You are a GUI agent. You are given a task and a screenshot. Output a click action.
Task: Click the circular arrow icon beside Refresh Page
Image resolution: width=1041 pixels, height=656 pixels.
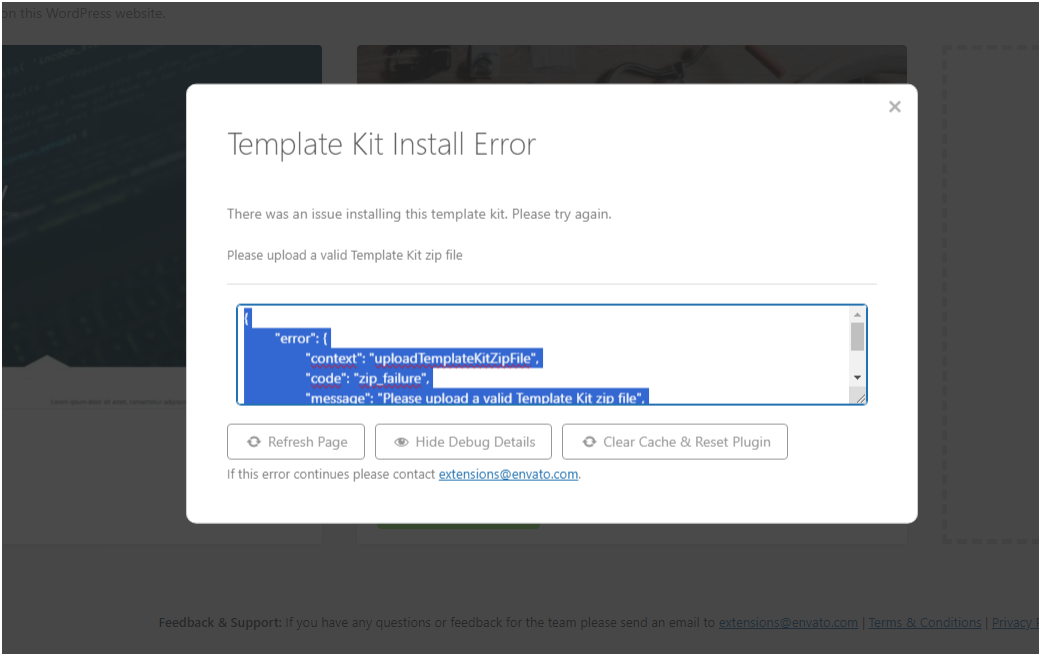click(x=253, y=442)
